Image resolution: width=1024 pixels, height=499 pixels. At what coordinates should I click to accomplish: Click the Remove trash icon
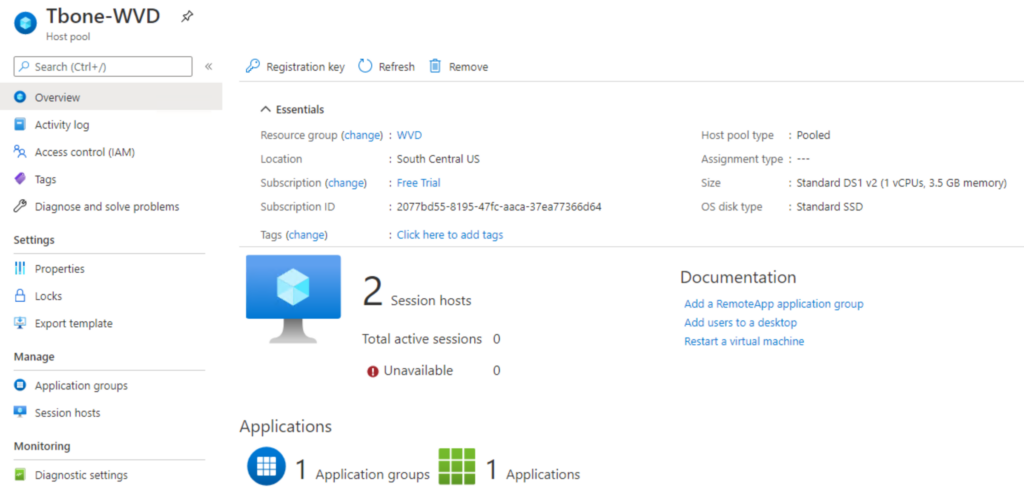(436, 67)
